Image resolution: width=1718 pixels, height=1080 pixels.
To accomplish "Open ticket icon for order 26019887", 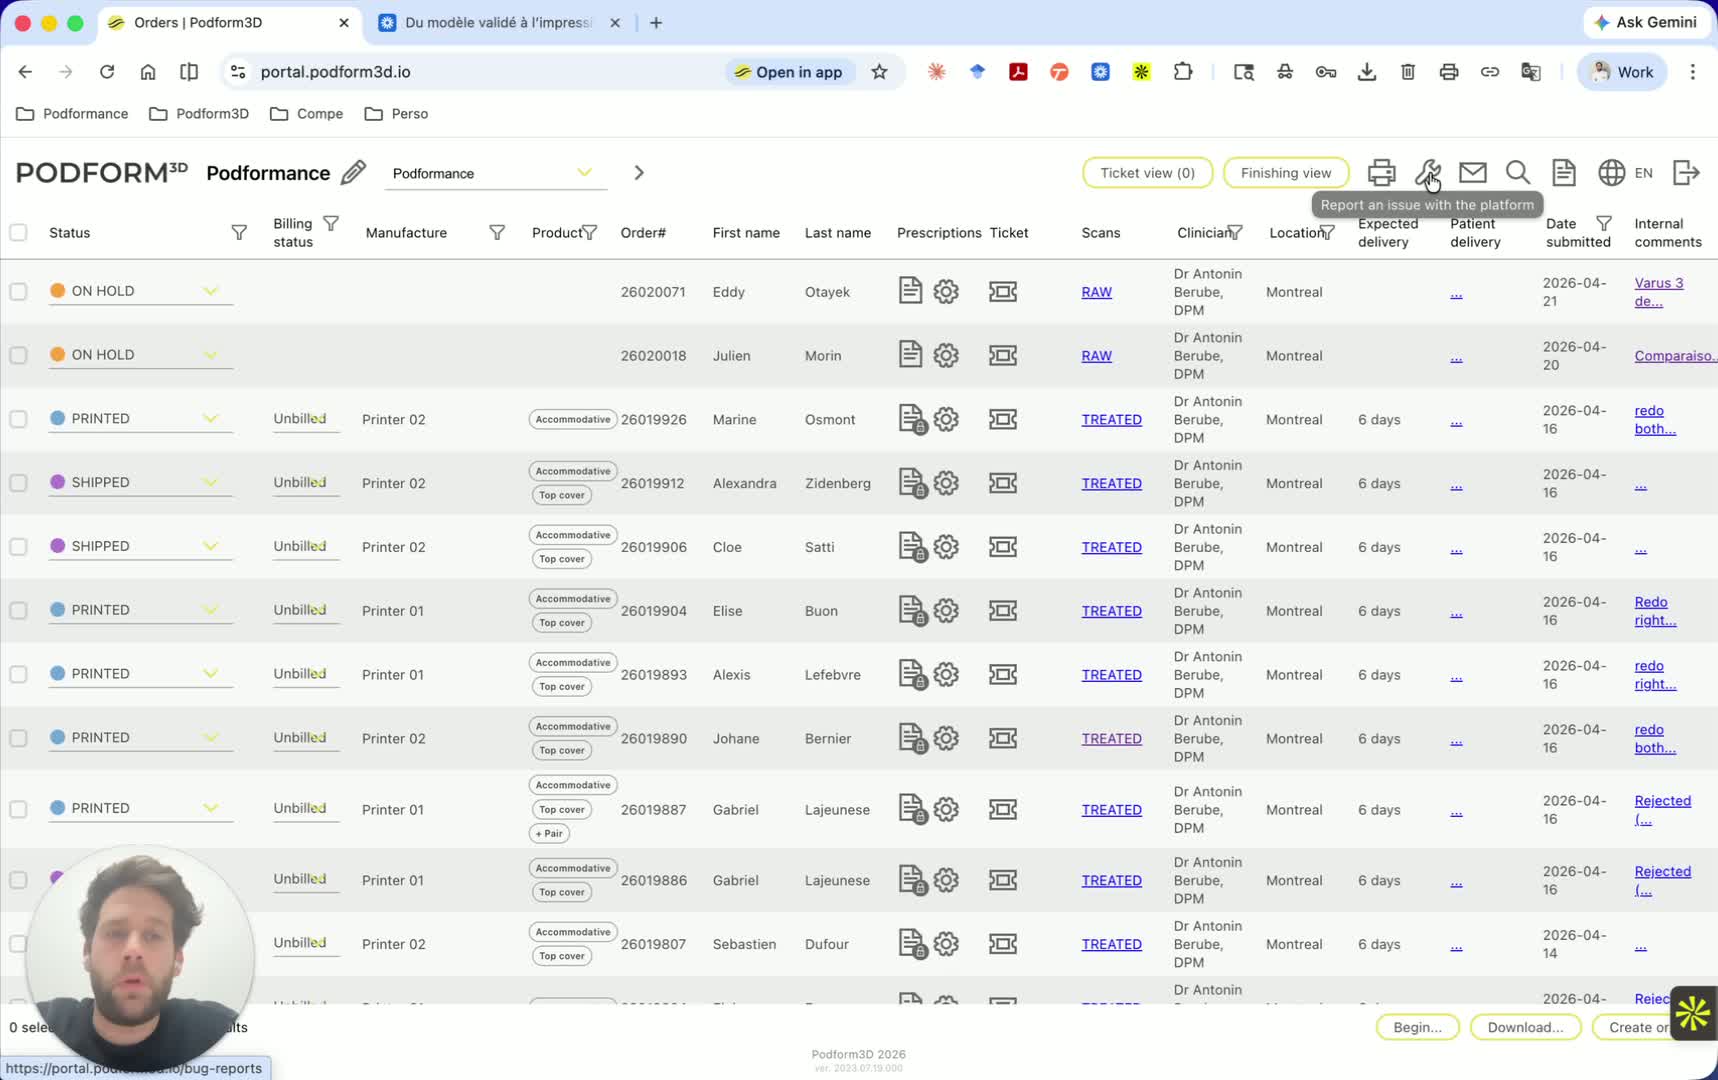I will pyautogui.click(x=1003, y=809).
